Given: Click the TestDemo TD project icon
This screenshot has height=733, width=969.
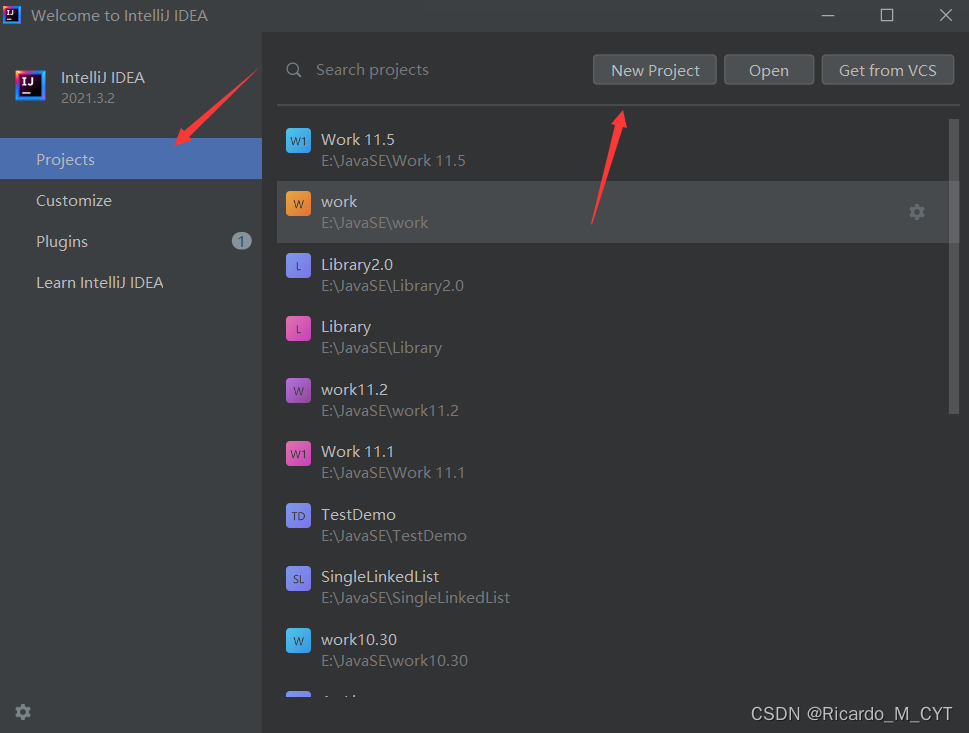Looking at the screenshot, I should click(298, 515).
